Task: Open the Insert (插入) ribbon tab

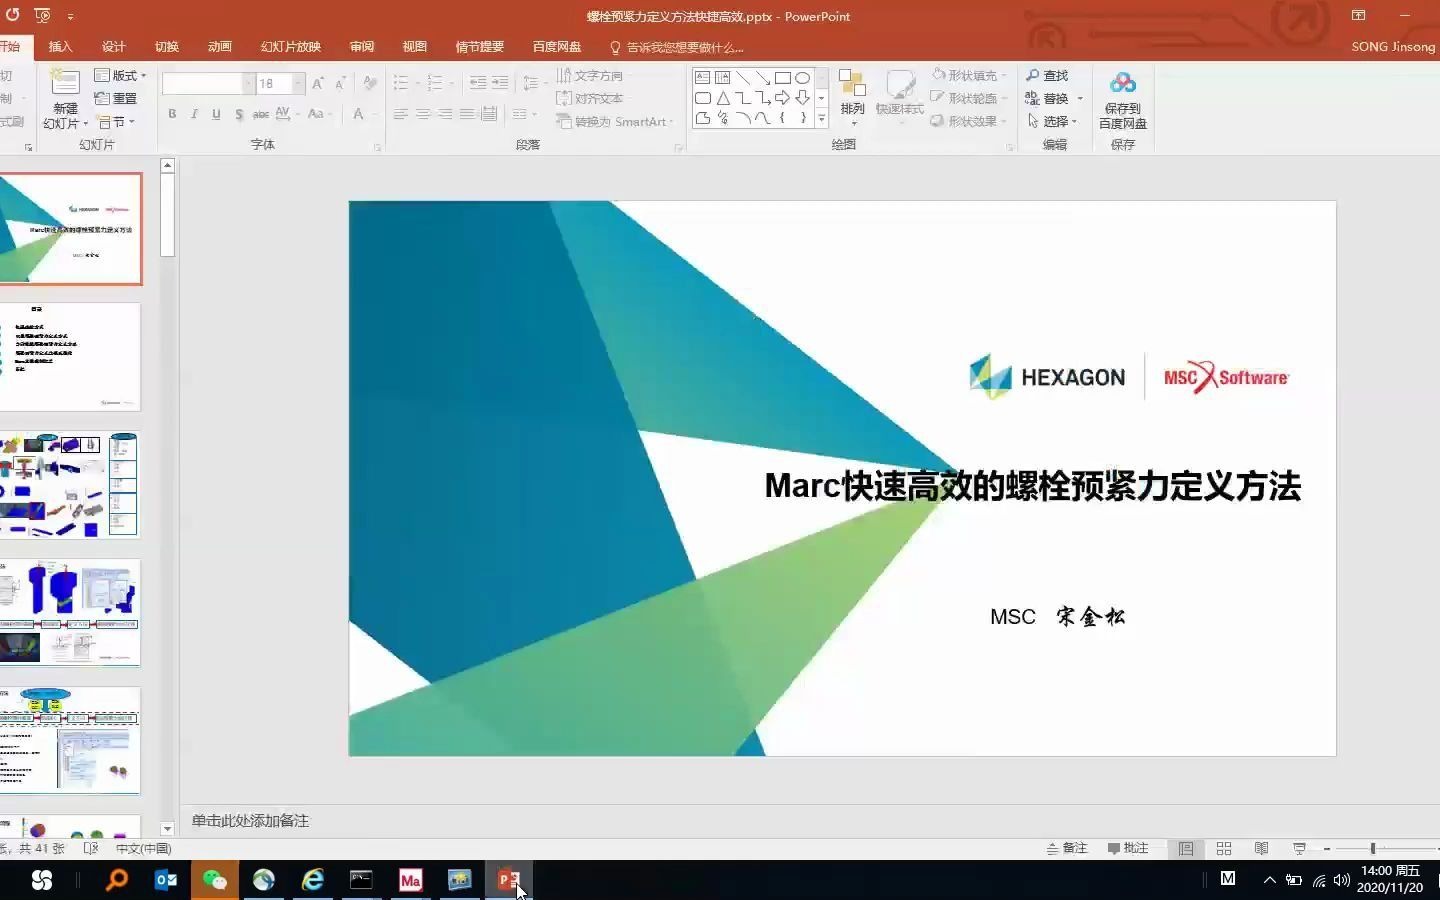Action: click(61, 47)
